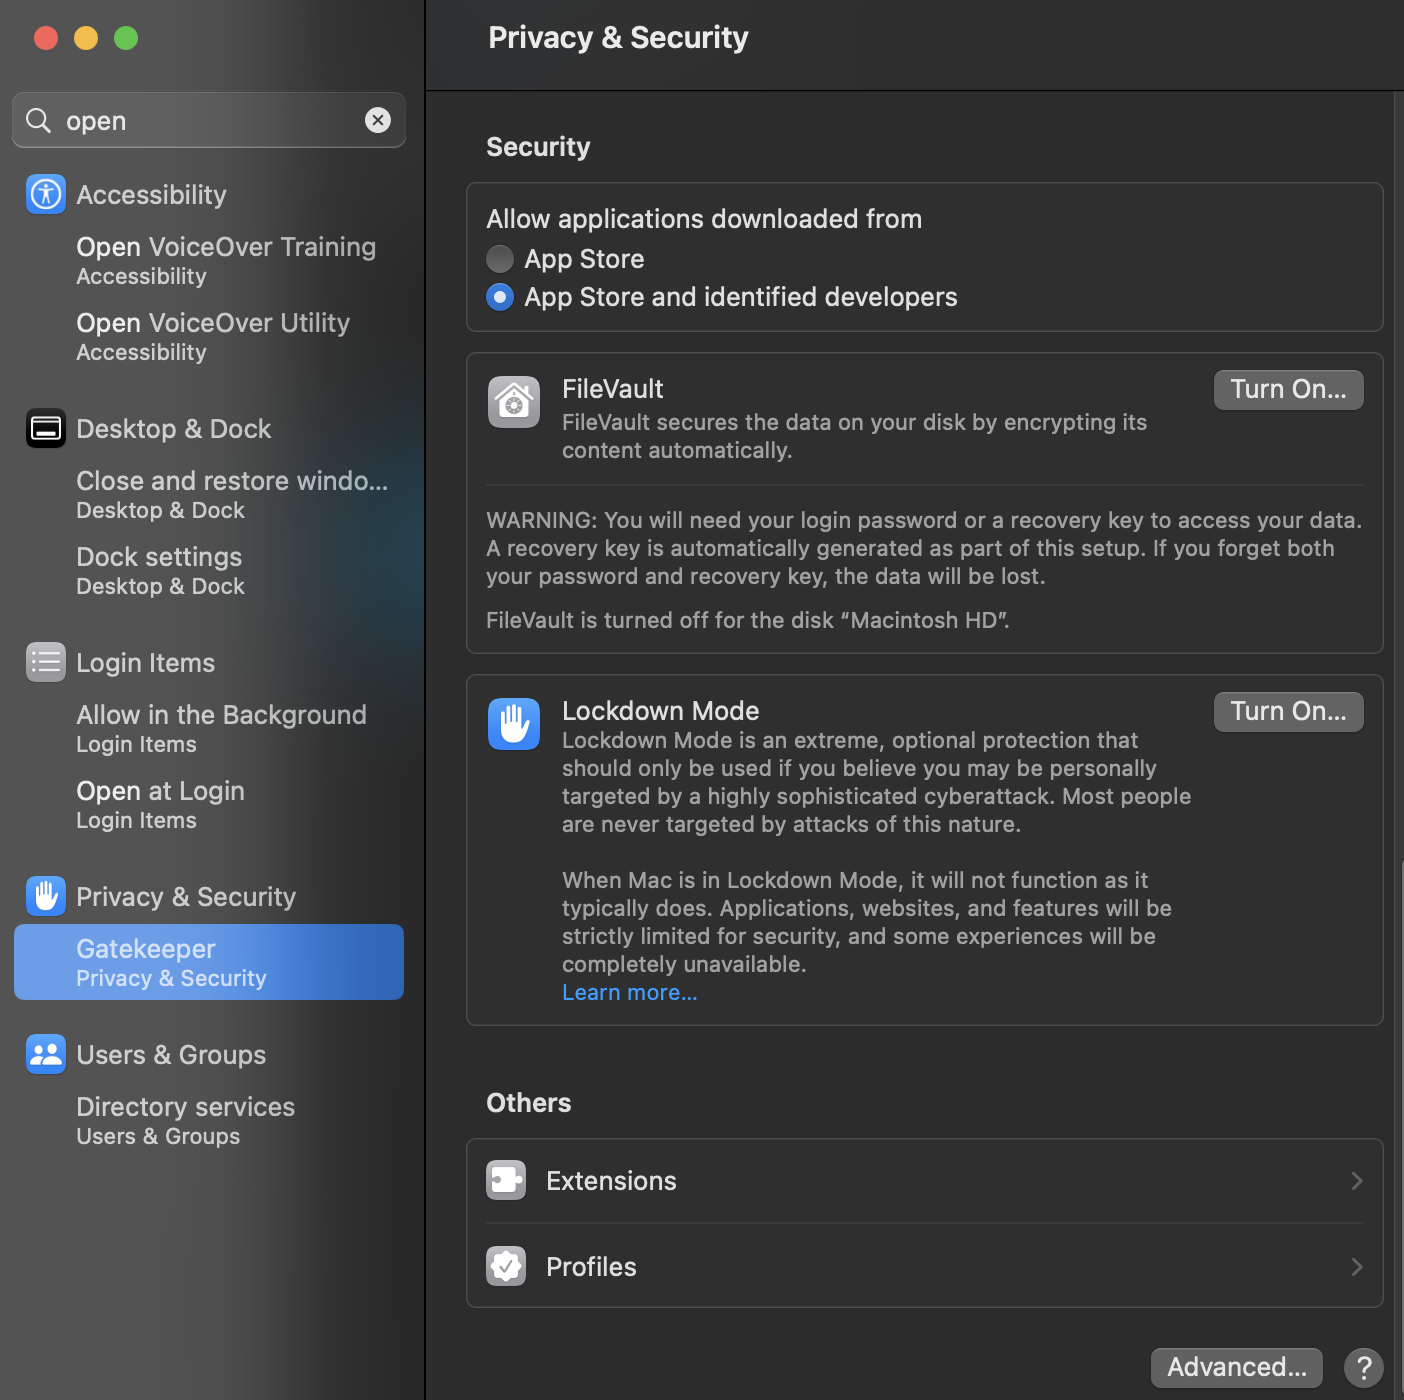
Task: Click the Login Items list icon
Action: click(46, 662)
